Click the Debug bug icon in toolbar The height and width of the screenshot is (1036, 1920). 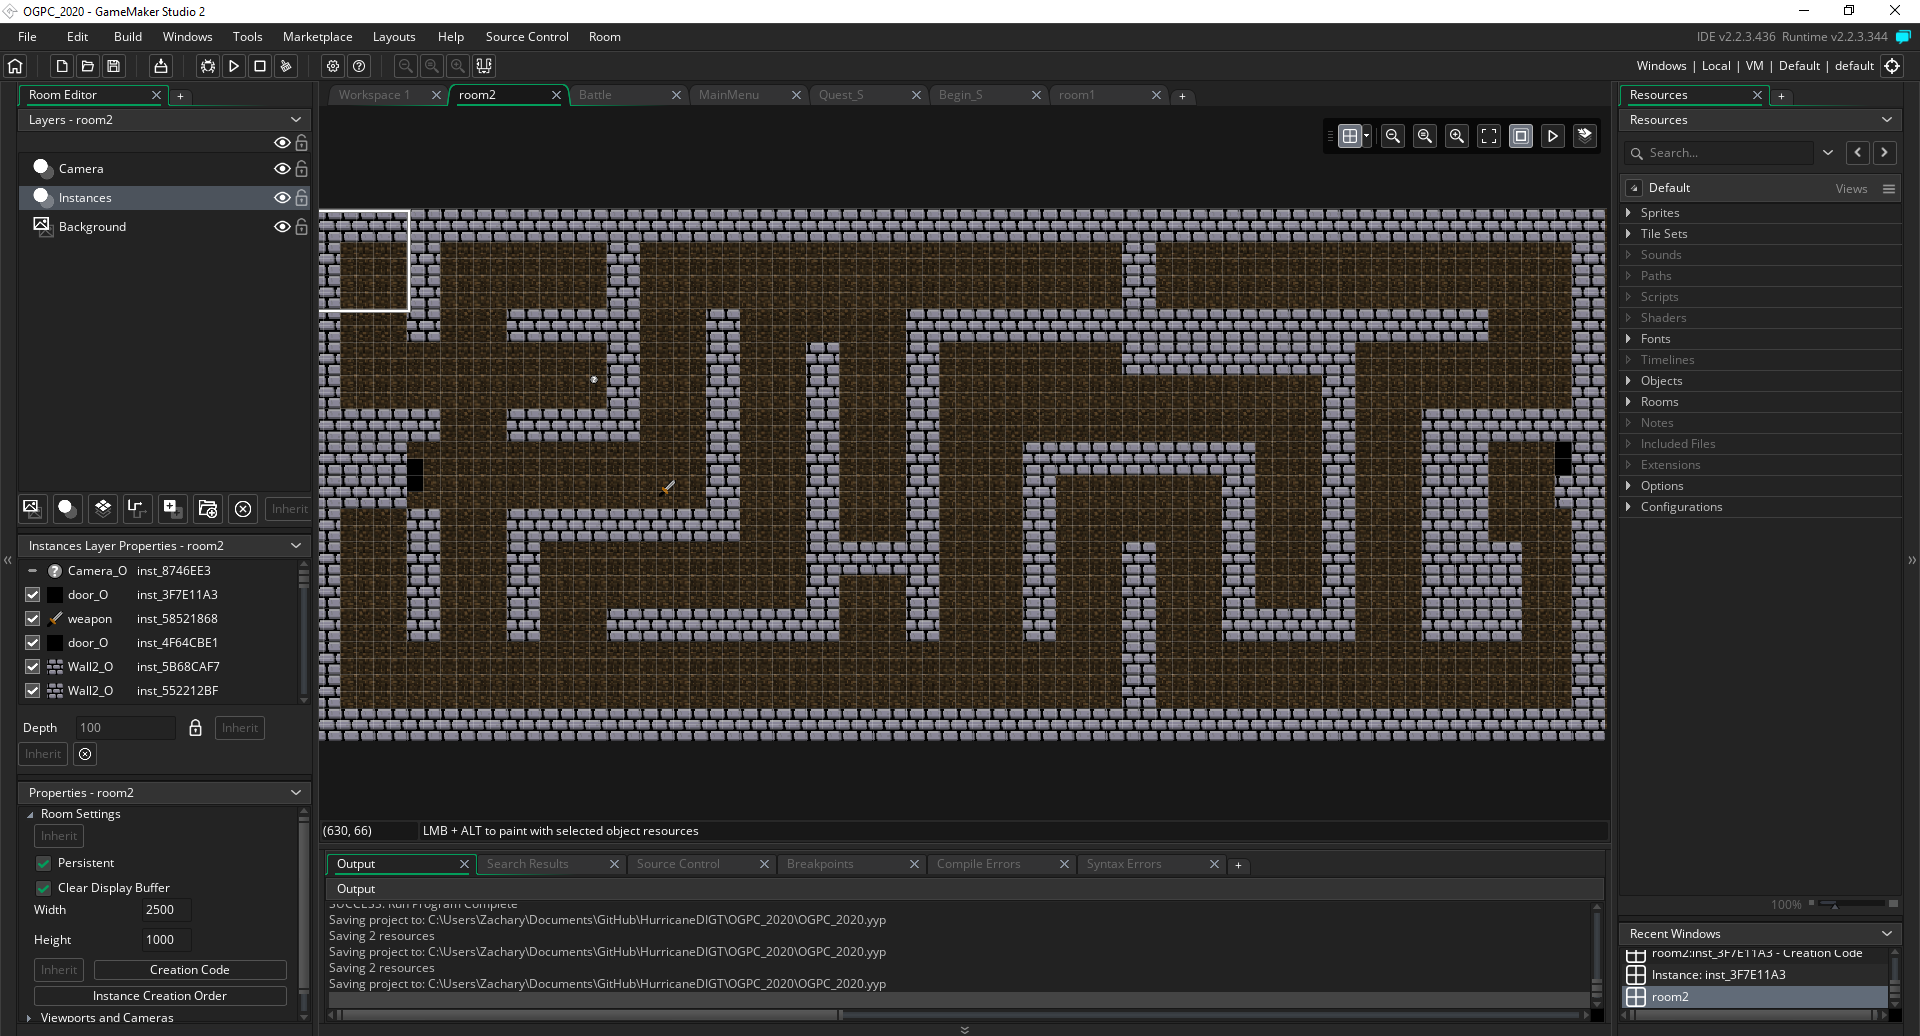[x=208, y=66]
